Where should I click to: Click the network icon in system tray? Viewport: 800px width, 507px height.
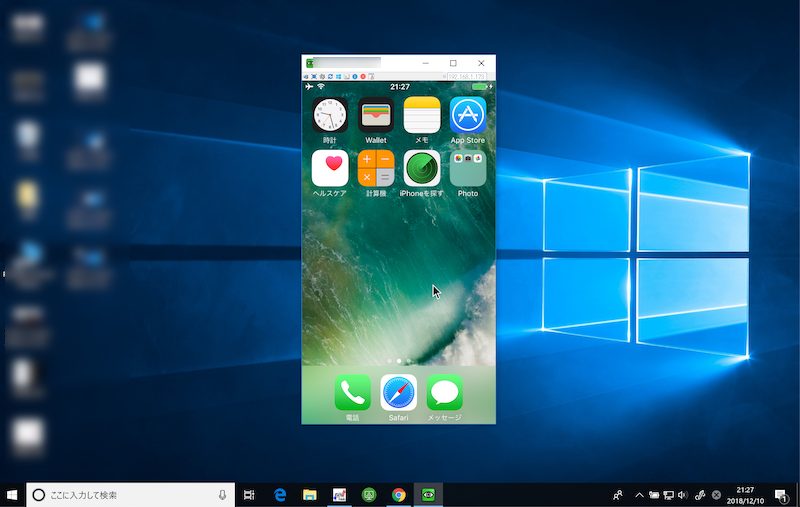[x=668, y=495]
